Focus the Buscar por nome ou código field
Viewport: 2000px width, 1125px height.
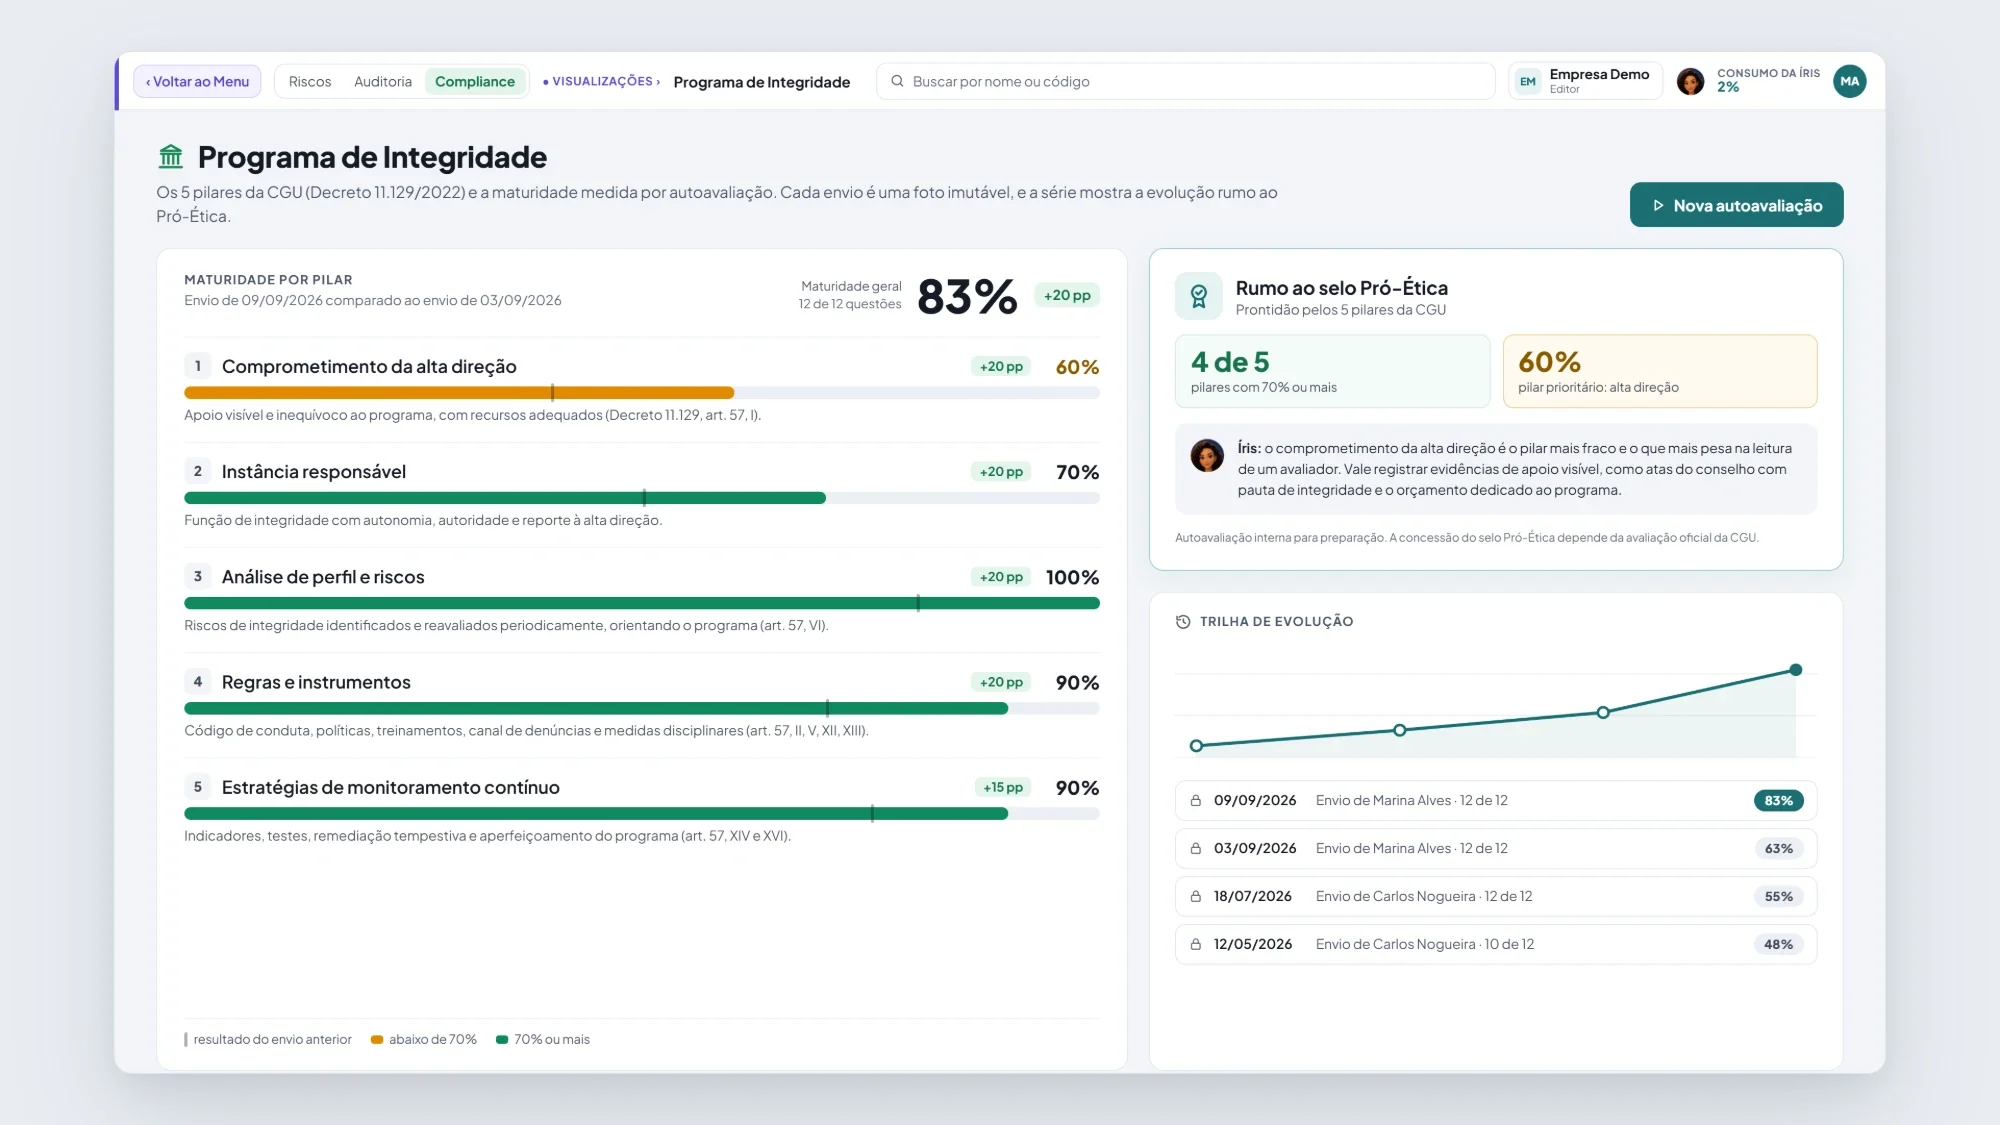tap(1185, 81)
